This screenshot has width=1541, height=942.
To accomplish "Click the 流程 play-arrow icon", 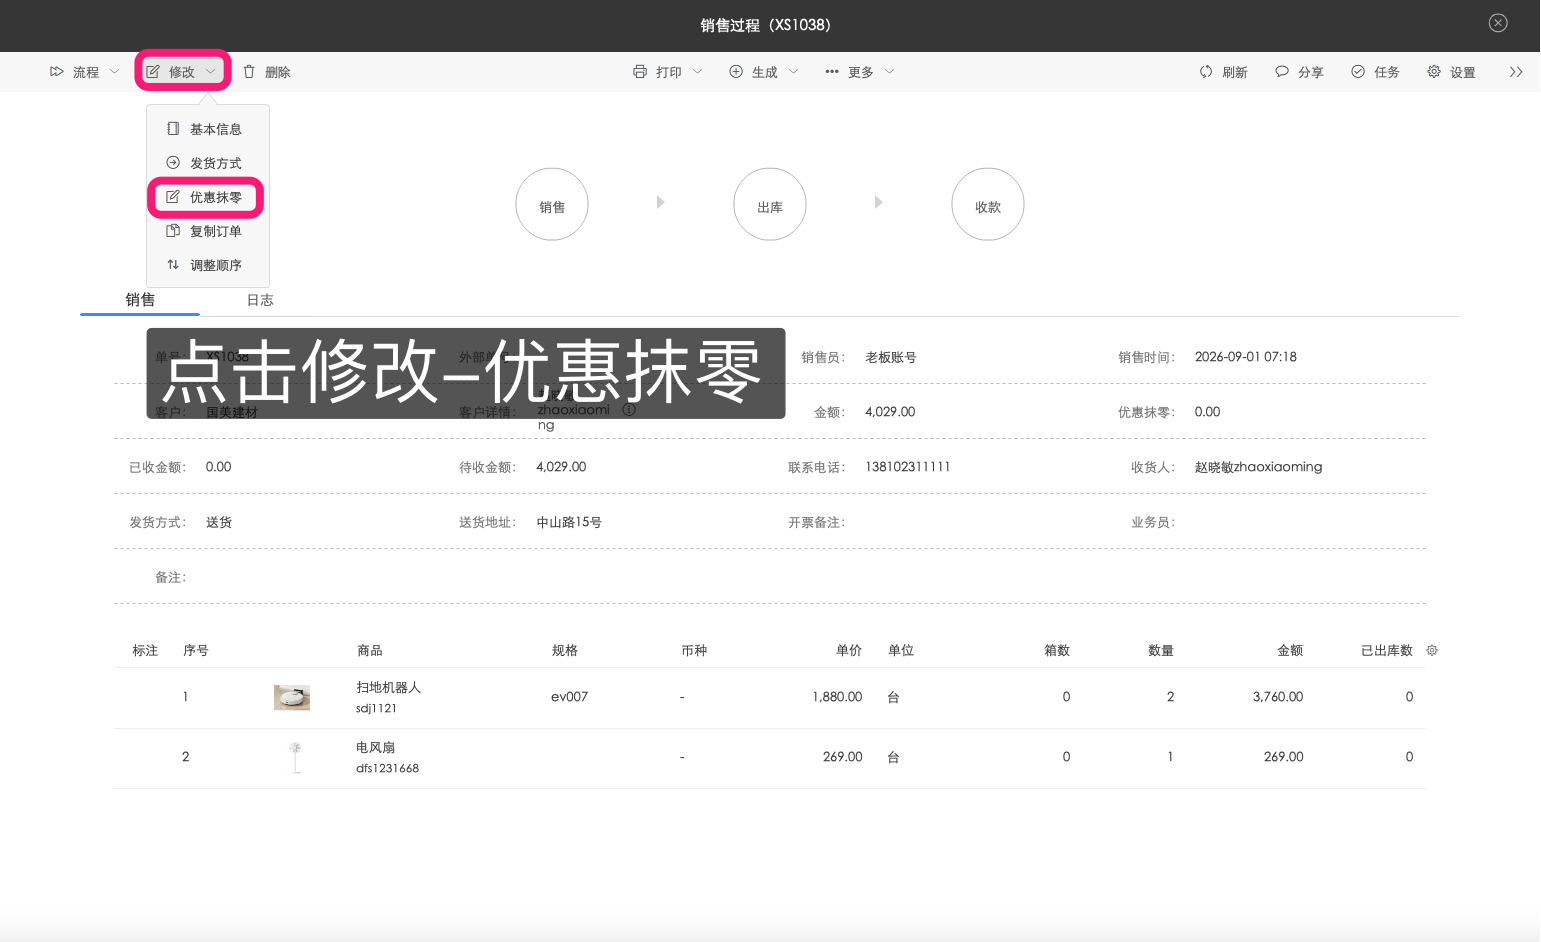I will pos(57,72).
